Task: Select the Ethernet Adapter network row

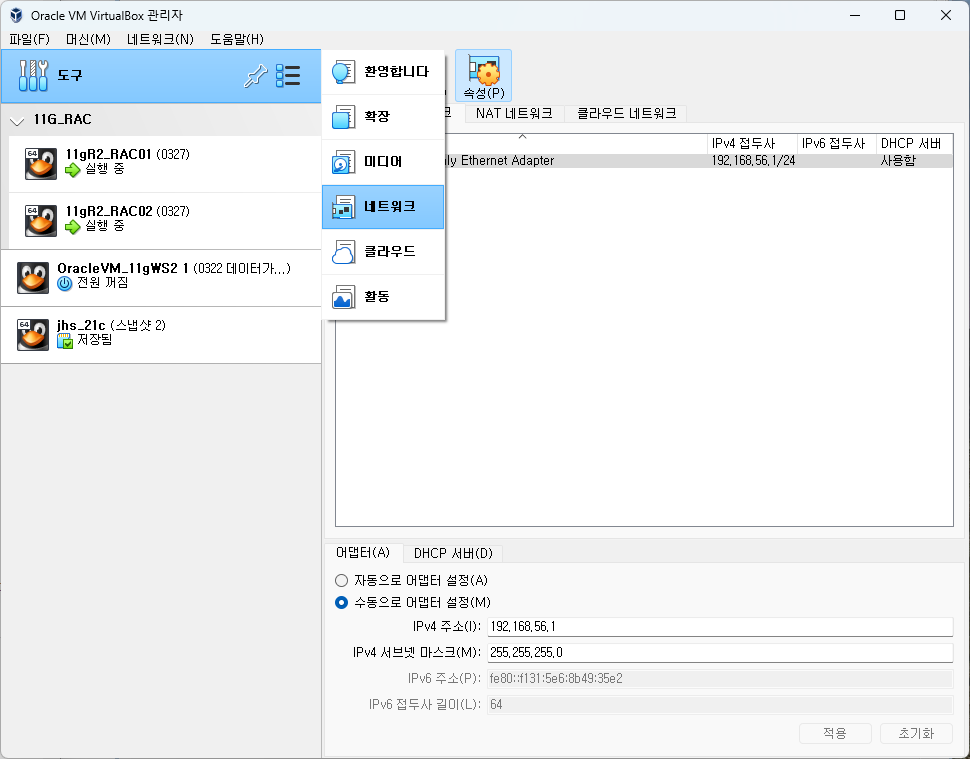Action: coord(643,161)
